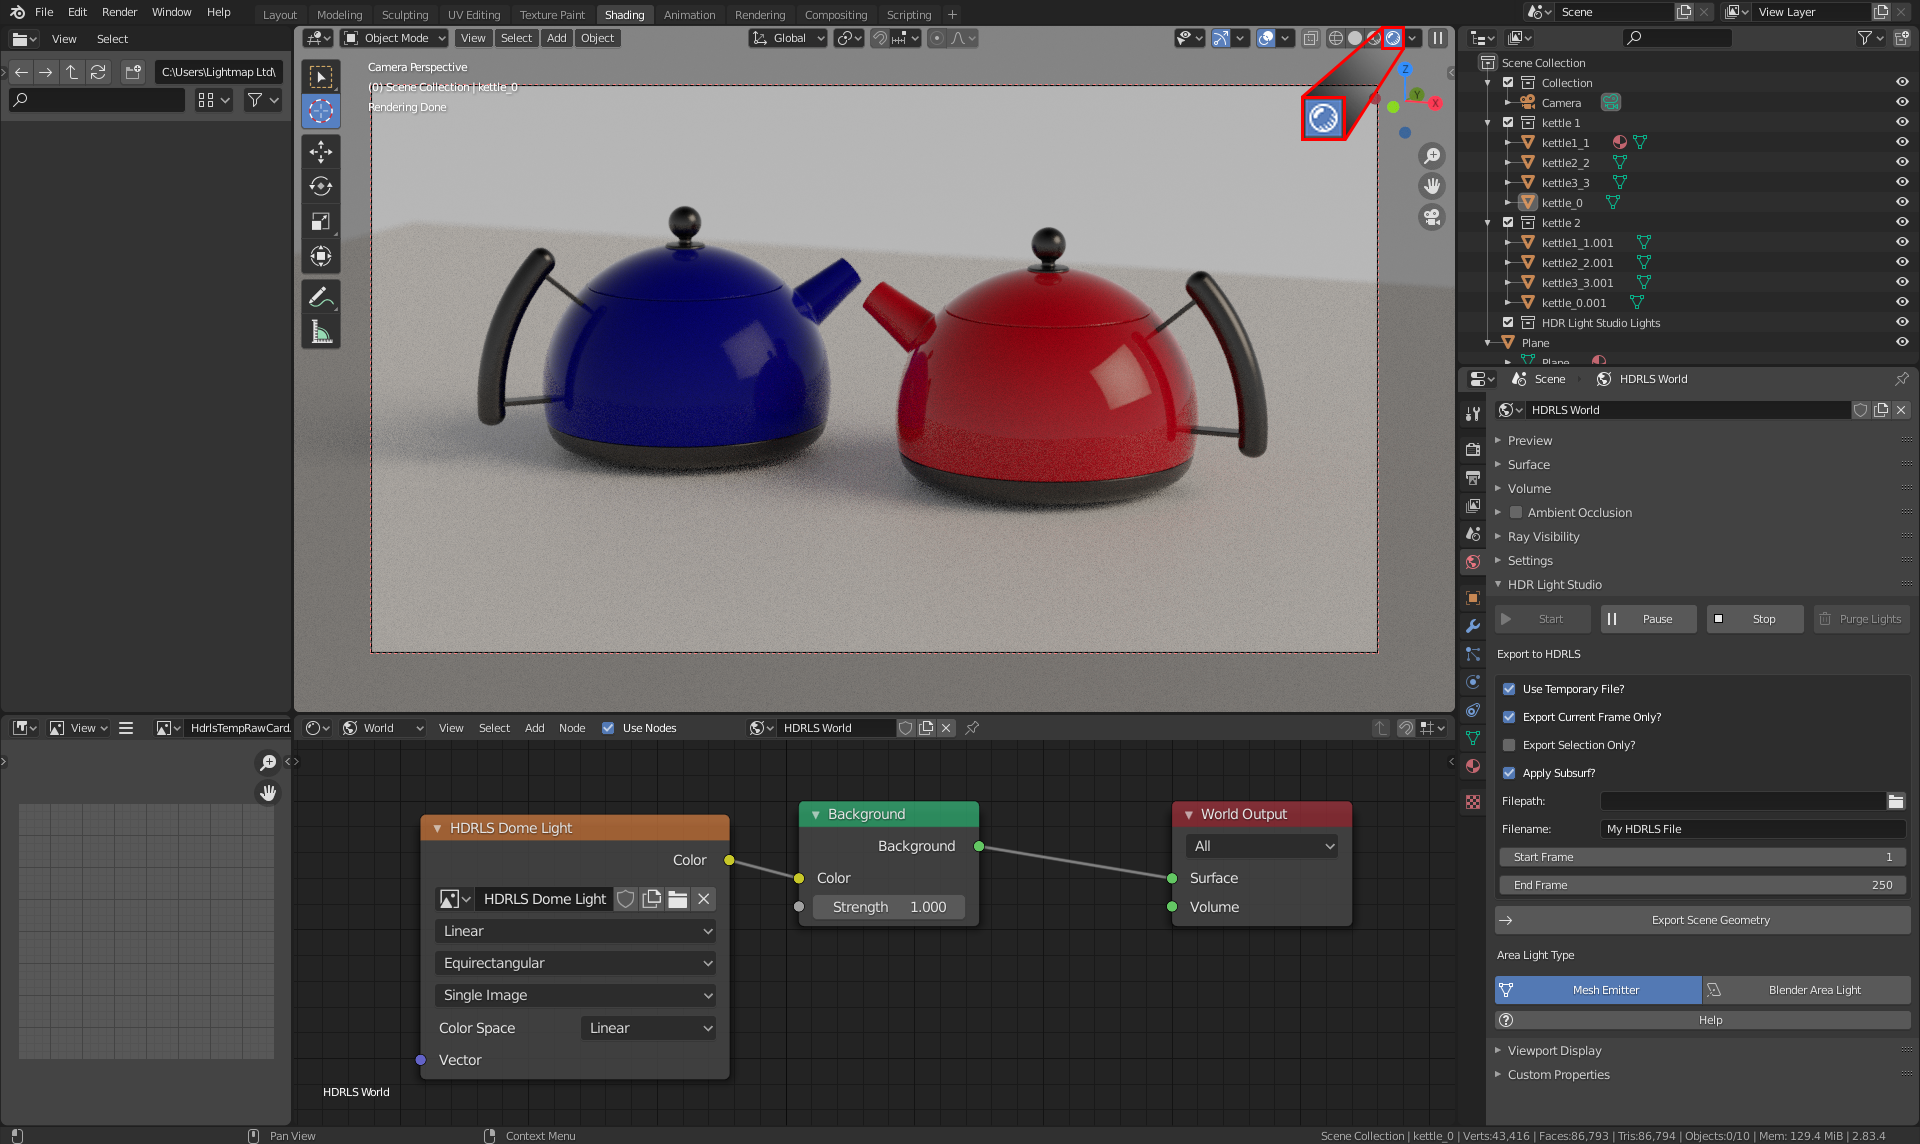Toggle Use Nodes checkbox
Screen dimensions: 1920x1144
tap(608, 728)
